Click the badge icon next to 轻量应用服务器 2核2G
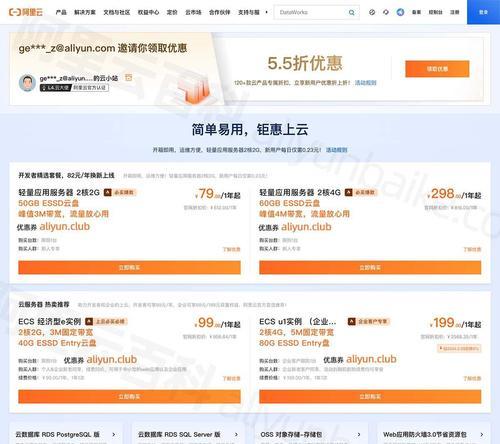 click(107, 192)
